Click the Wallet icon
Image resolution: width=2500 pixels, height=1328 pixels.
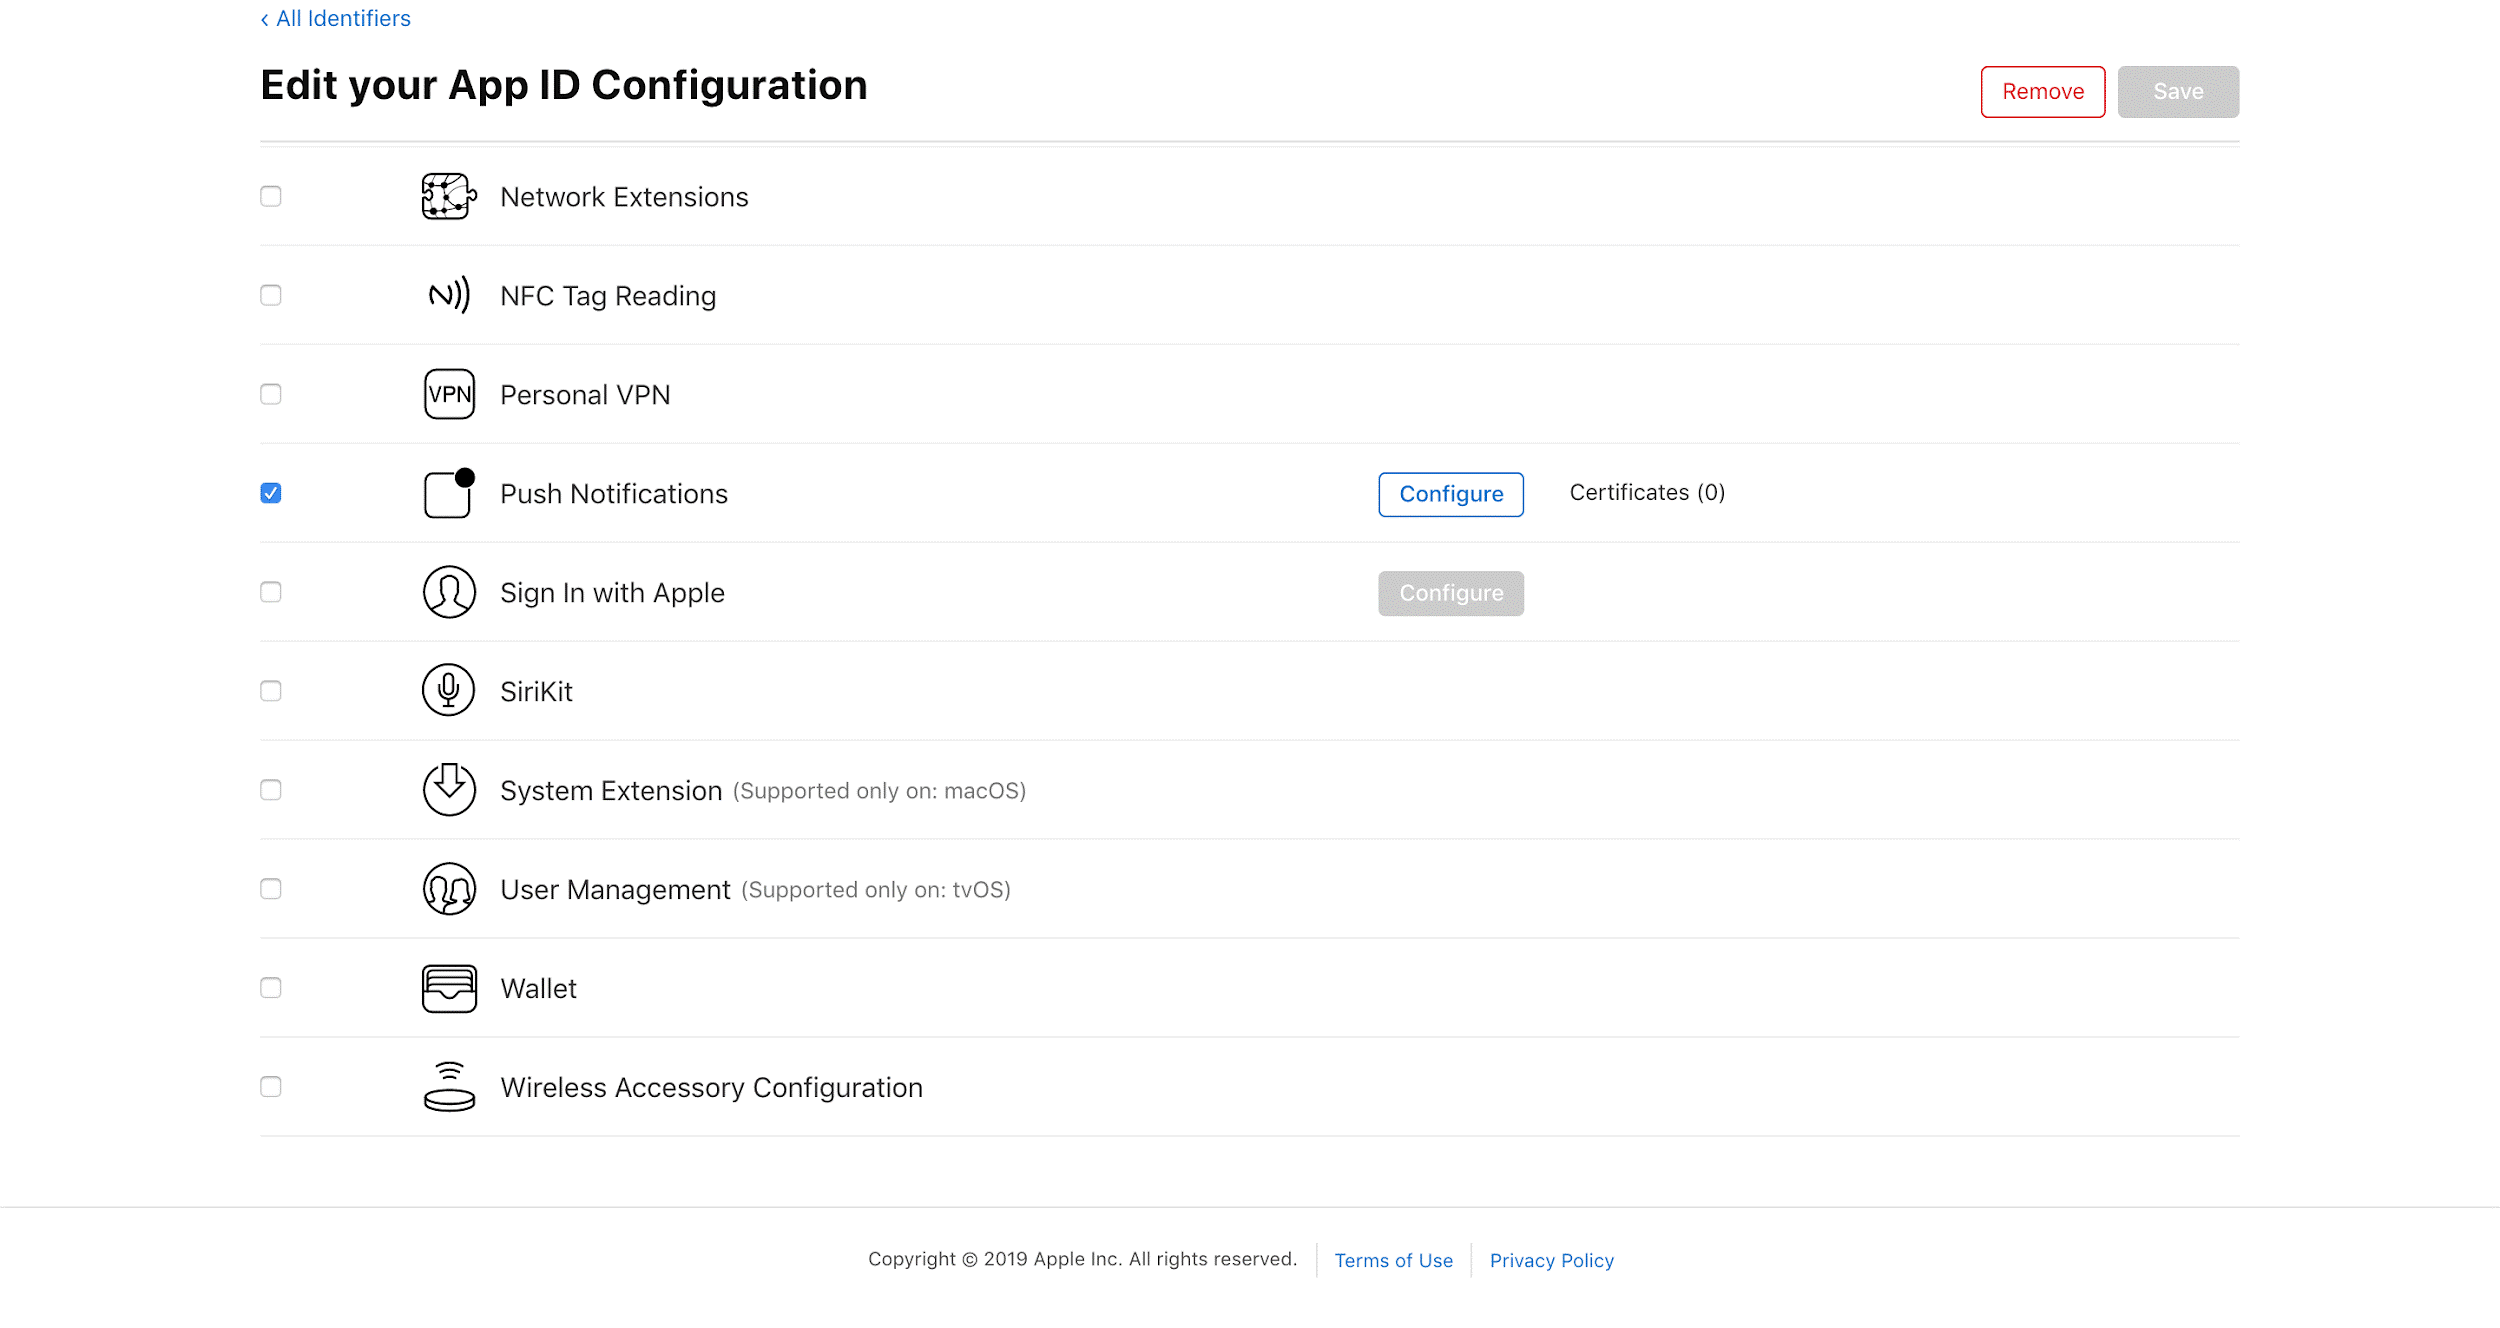[446, 987]
